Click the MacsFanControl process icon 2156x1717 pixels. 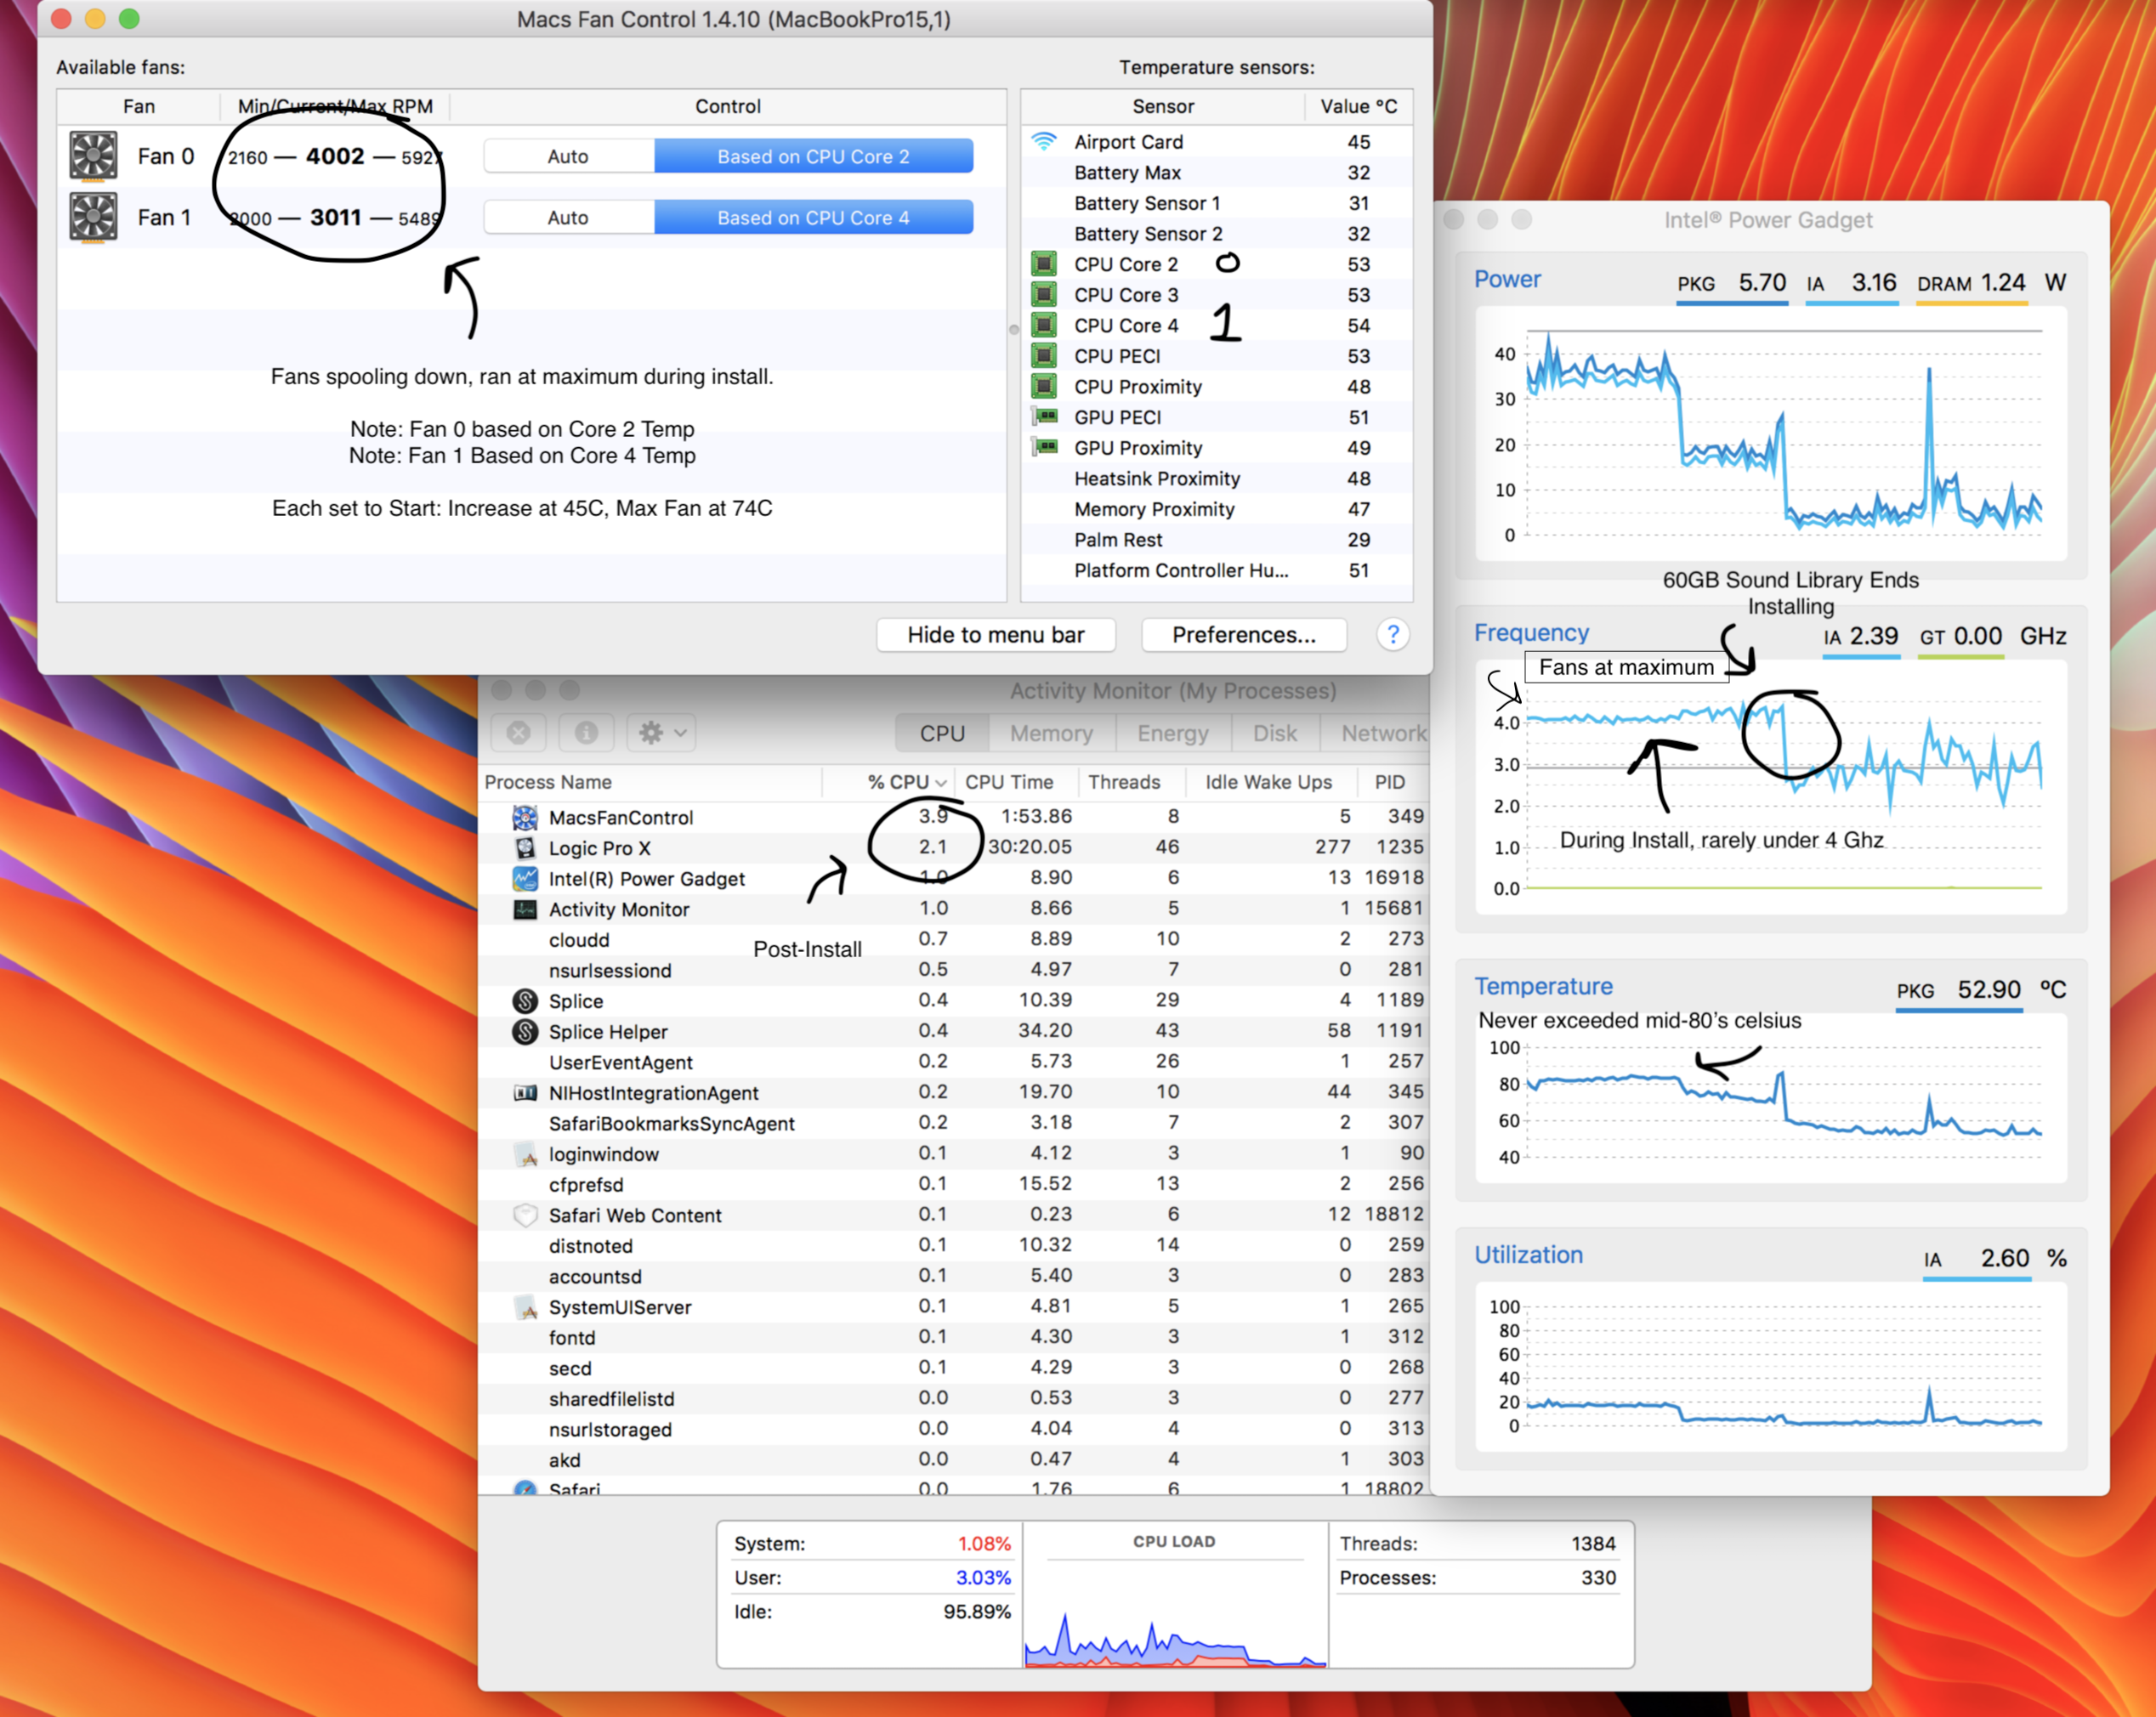point(525,818)
